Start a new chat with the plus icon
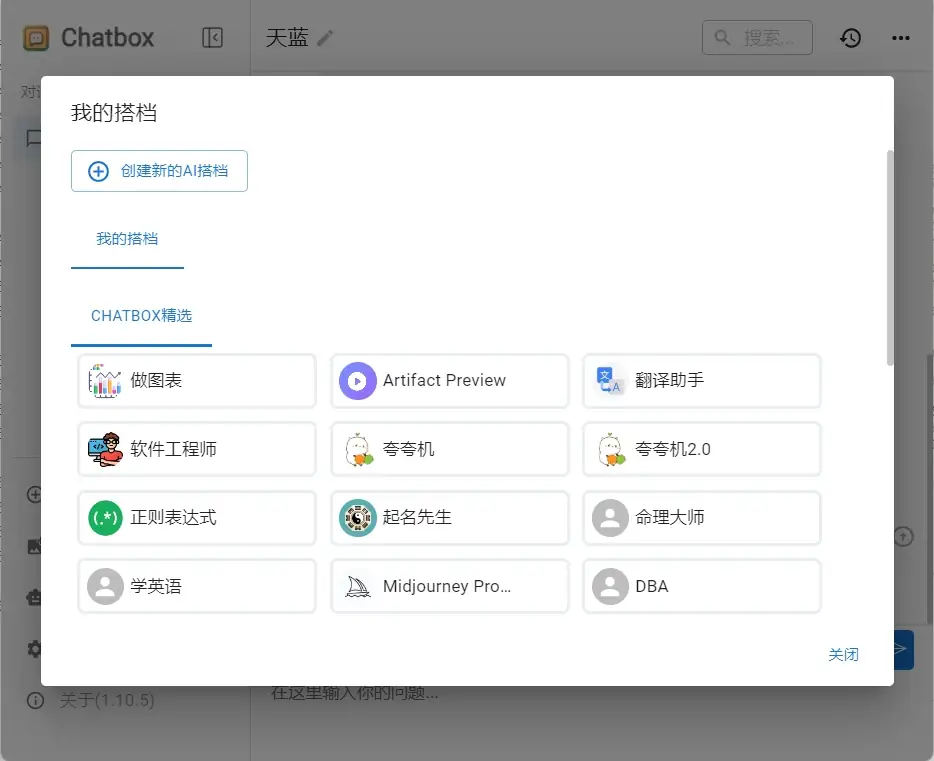 pos(35,494)
